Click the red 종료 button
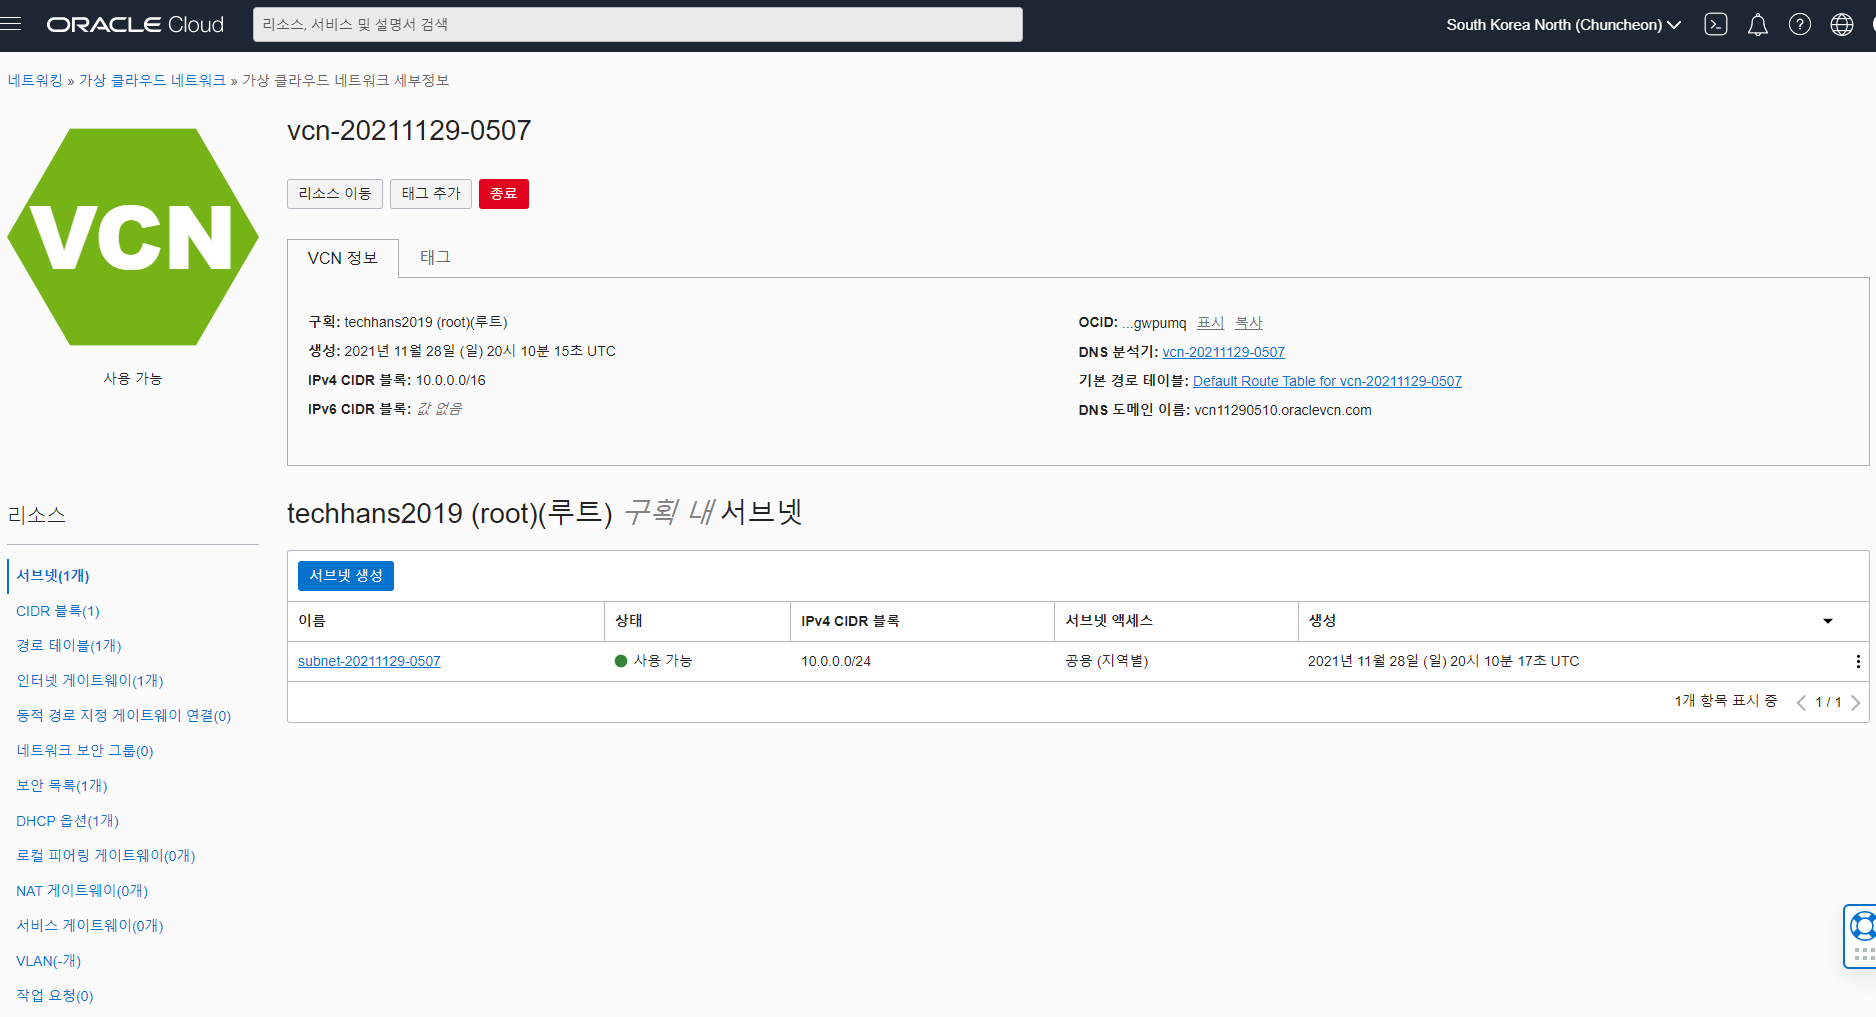The height and width of the screenshot is (1017, 1876). pyautogui.click(x=504, y=194)
